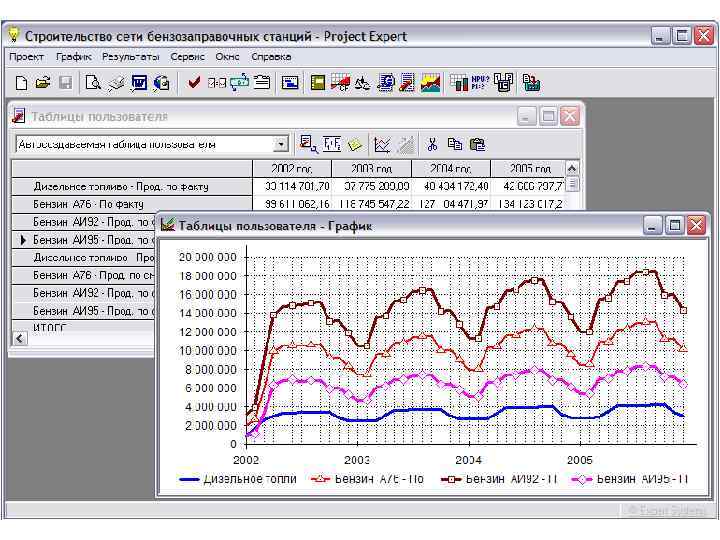Image resolution: width=720 pixels, height=540 pixels.
Task: Show line graph via chart icon
Action: point(382,145)
